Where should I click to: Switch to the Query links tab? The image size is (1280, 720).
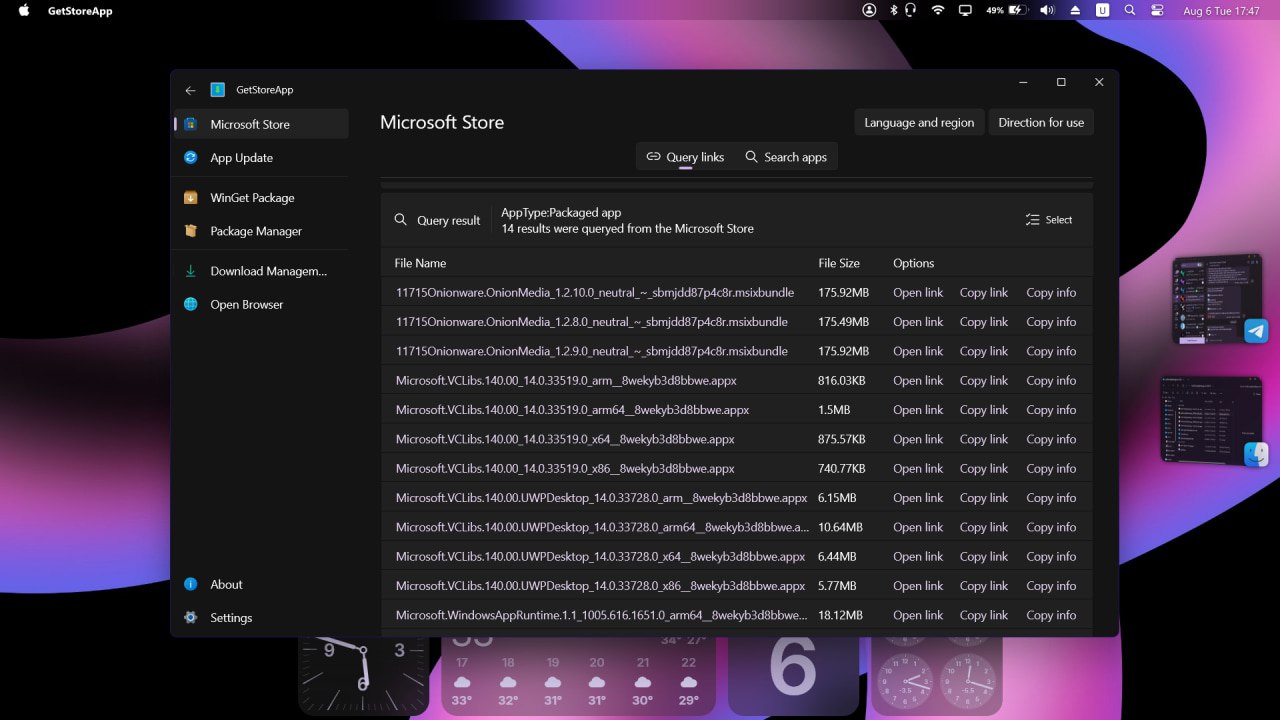(686, 157)
